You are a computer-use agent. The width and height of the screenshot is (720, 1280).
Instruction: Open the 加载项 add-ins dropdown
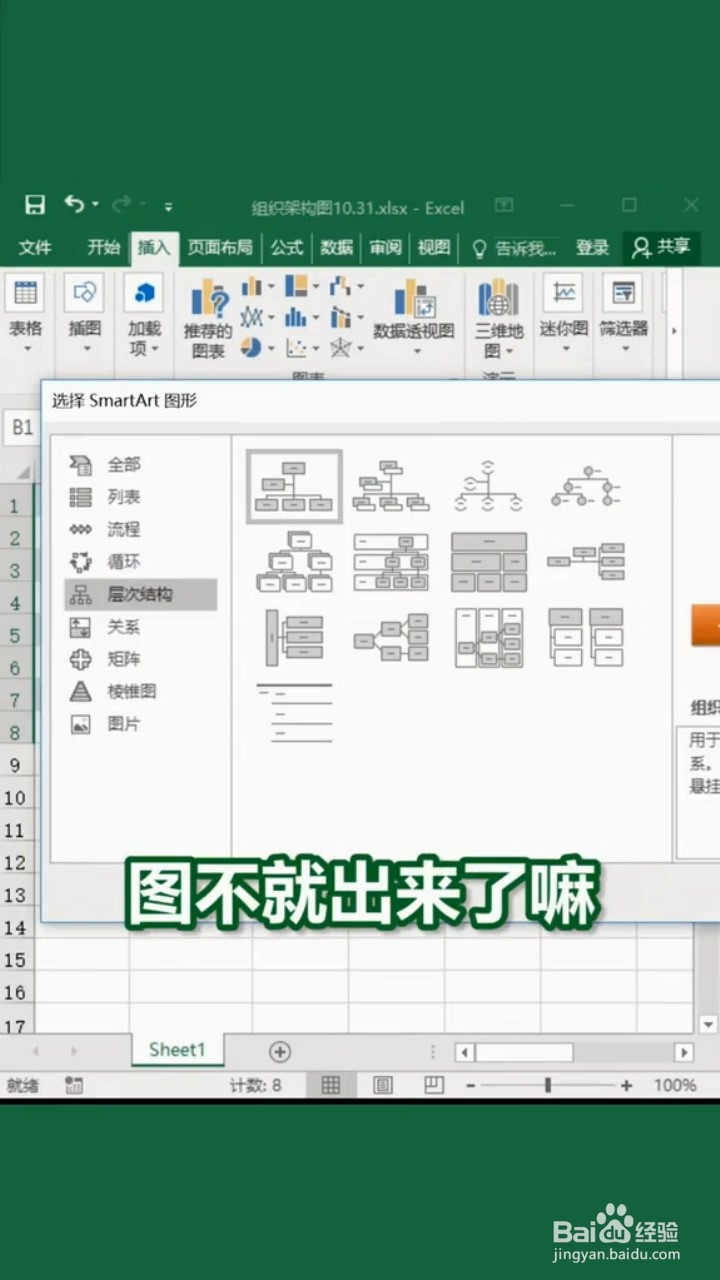click(145, 315)
